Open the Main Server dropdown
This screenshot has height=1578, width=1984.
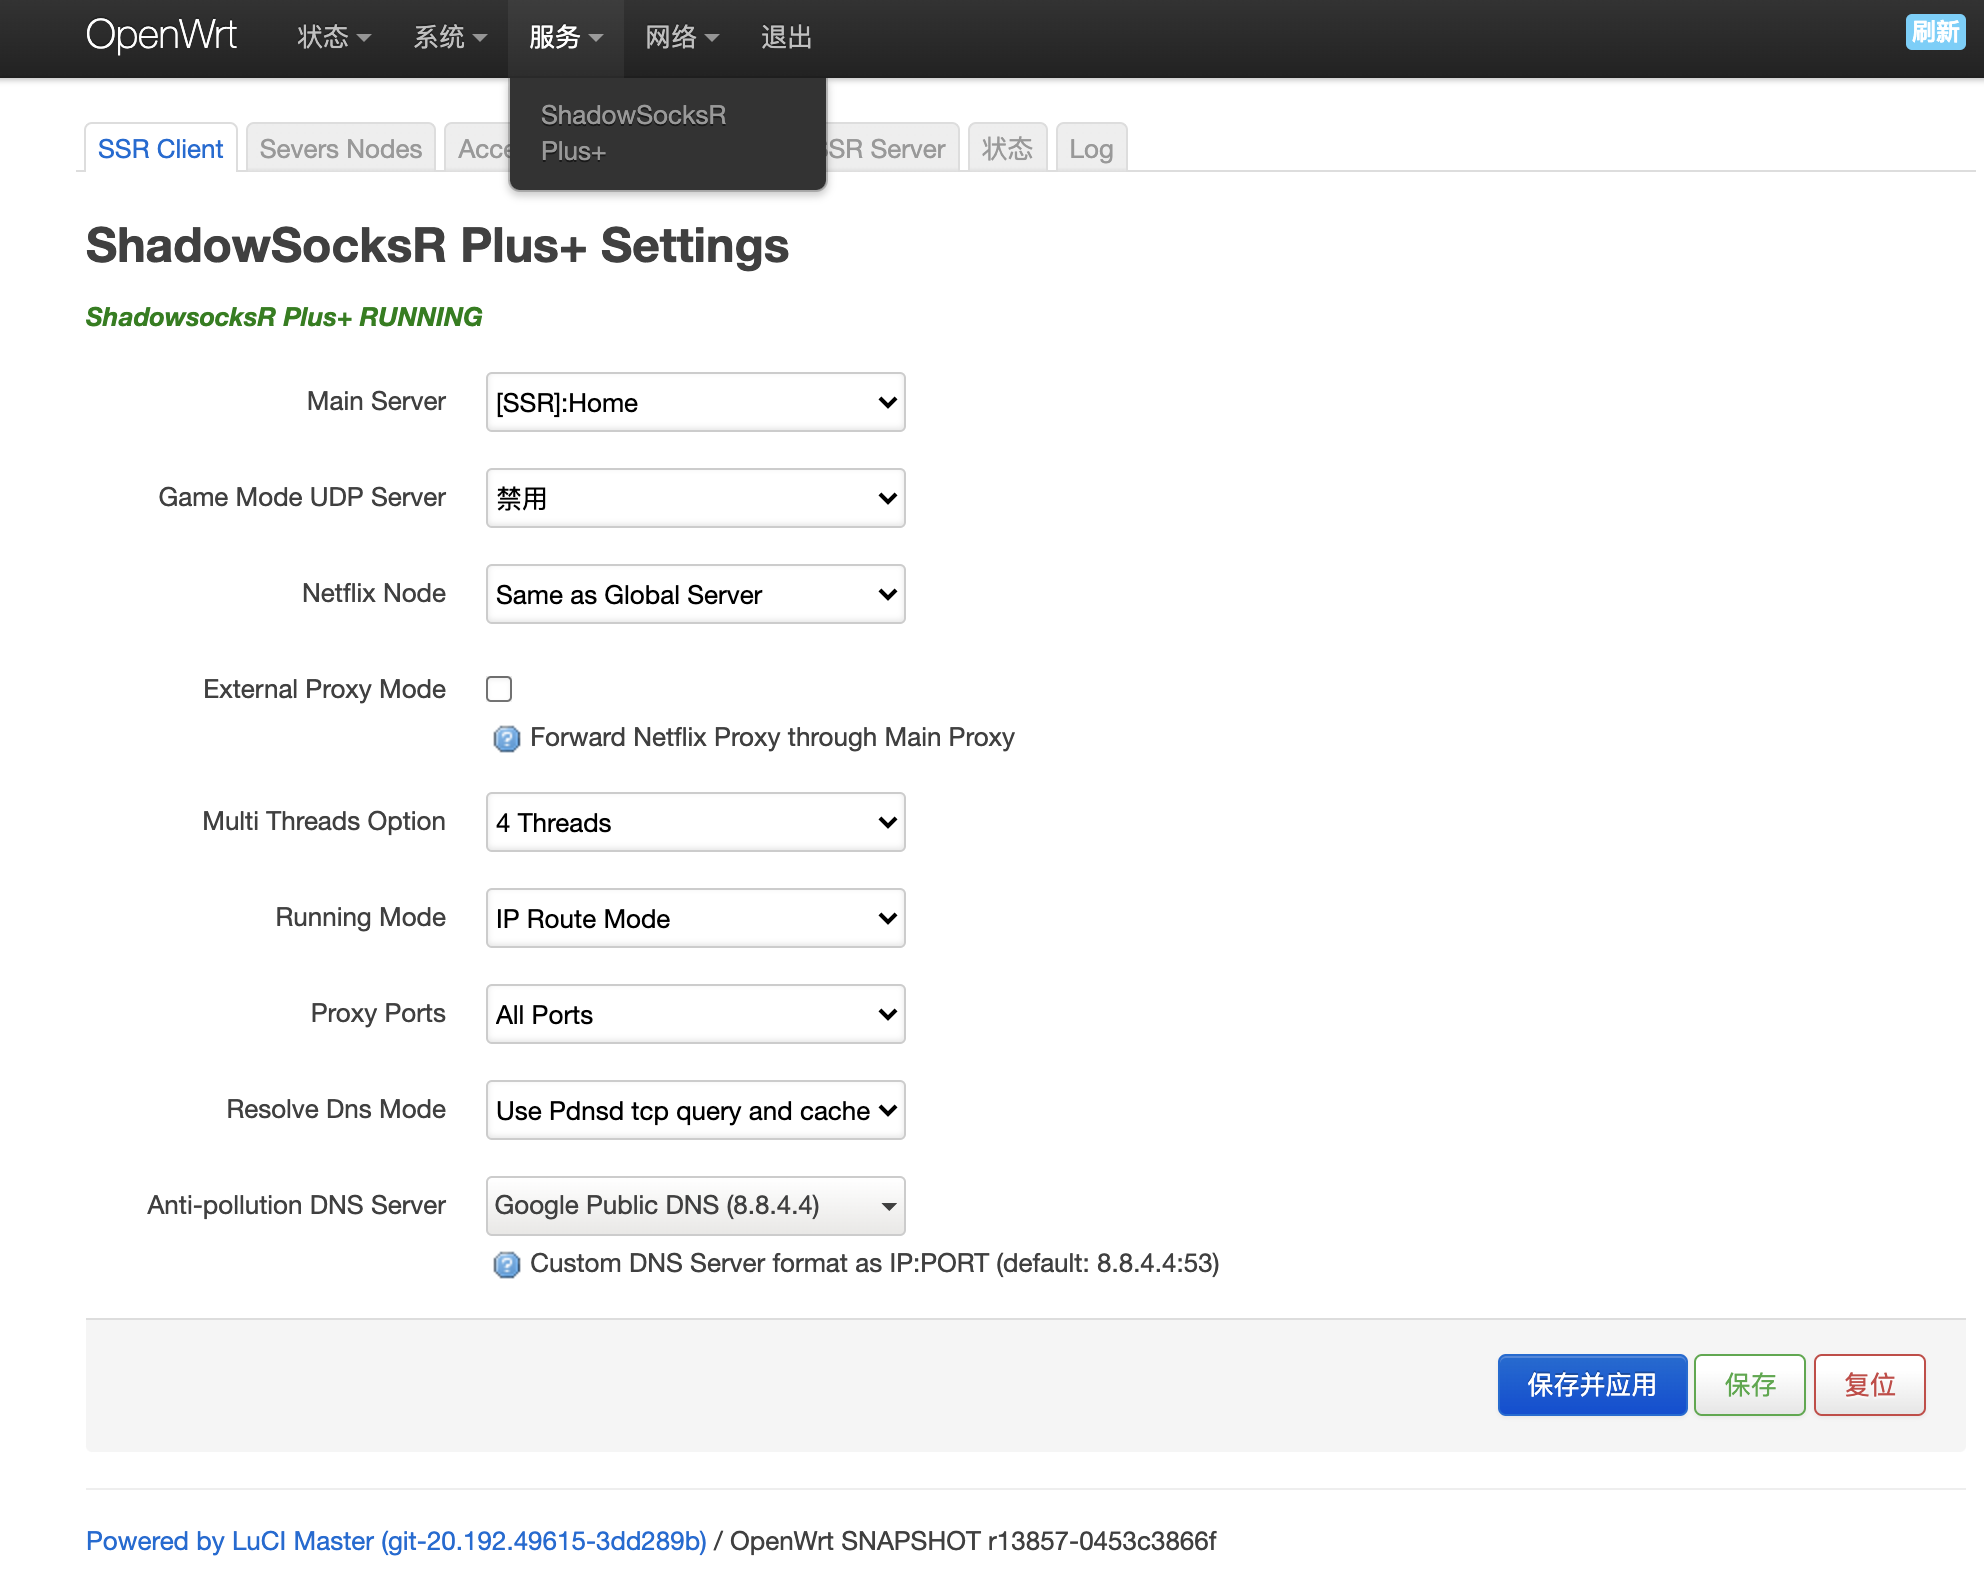pos(696,402)
